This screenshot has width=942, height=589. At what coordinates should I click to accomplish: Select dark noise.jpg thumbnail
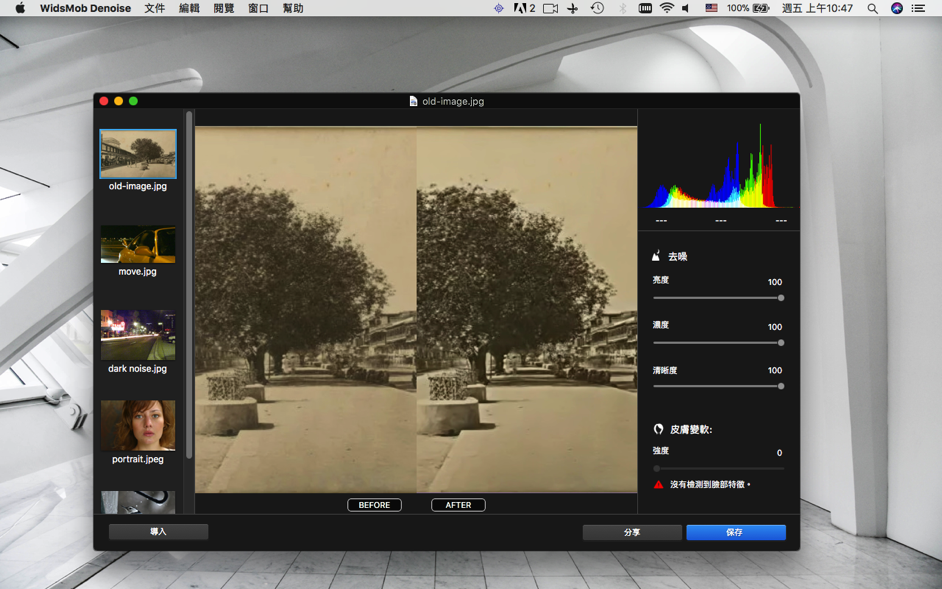tap(138, 335)
